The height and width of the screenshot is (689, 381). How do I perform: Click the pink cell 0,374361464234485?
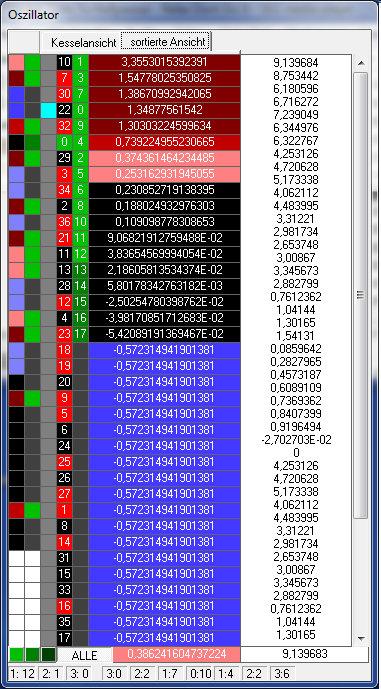click(164, 158)
